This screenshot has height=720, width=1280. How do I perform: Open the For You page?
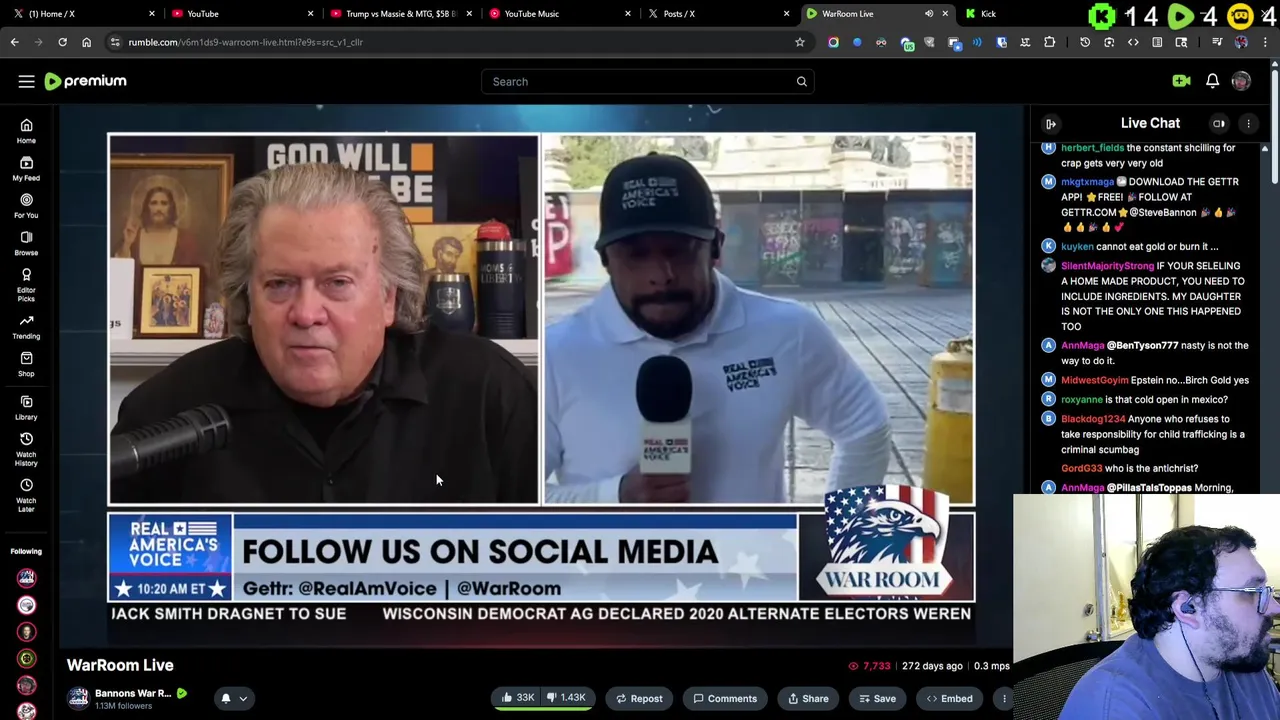[26, 206]
